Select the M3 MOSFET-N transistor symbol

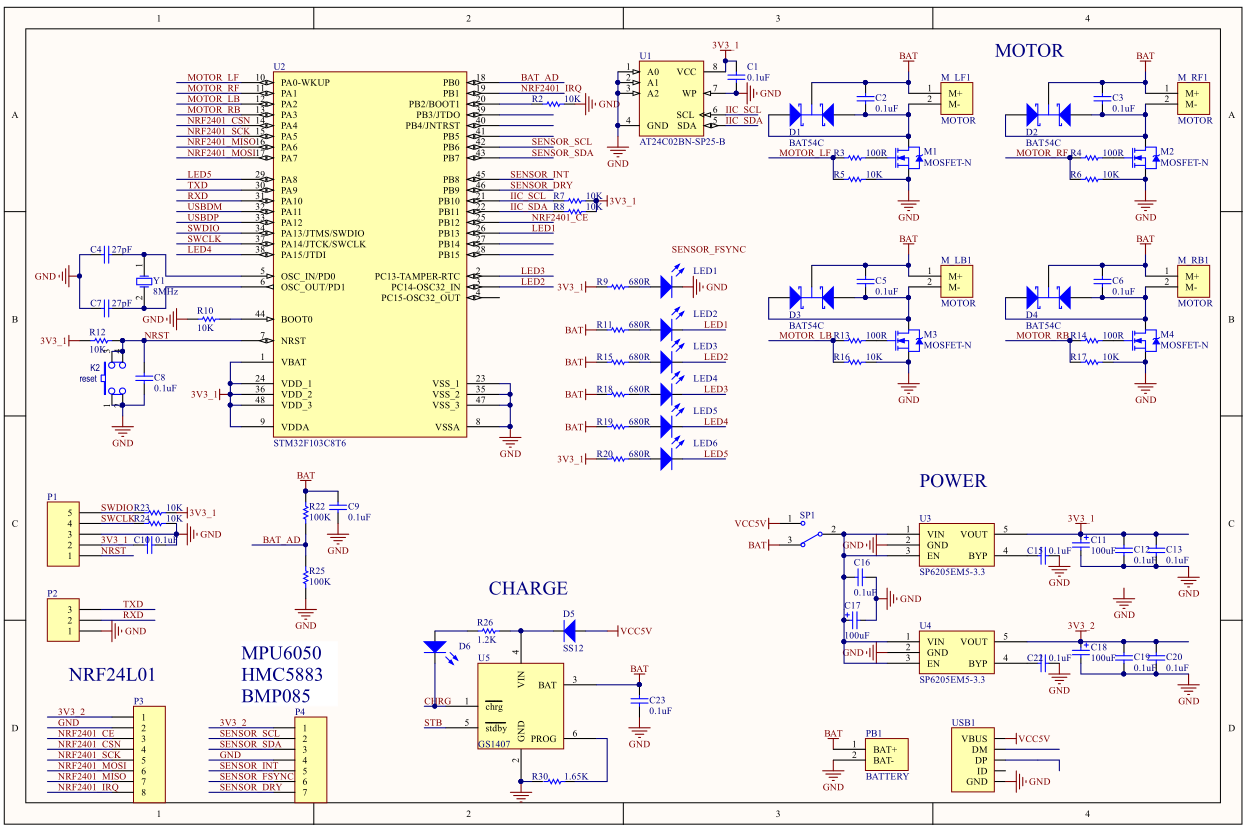[907, 340]
